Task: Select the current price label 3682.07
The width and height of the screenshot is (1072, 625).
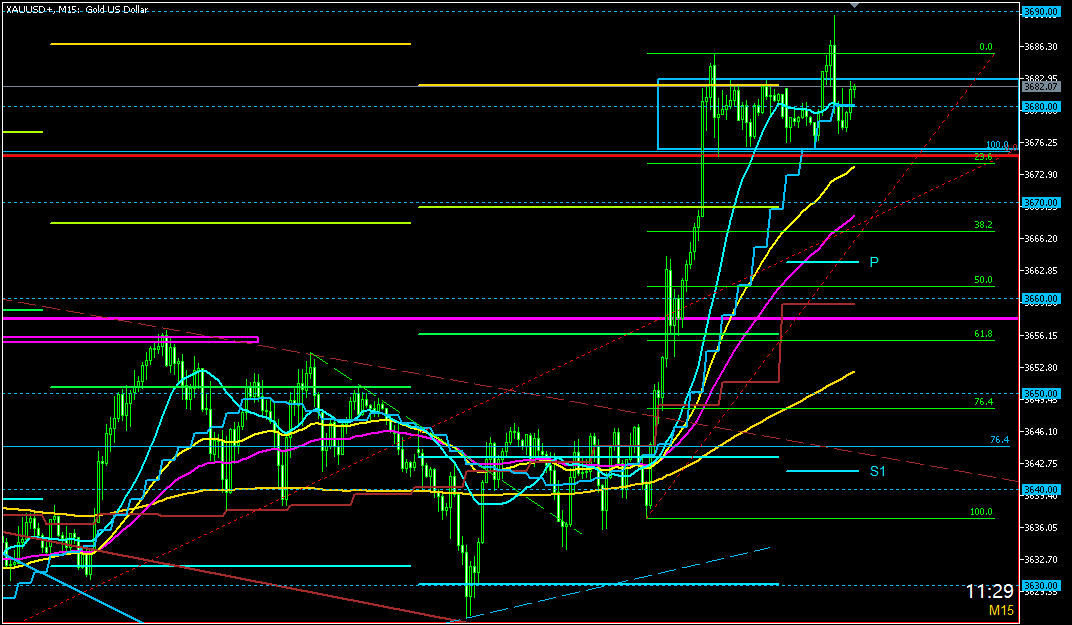Action: tap(1041, 87)
